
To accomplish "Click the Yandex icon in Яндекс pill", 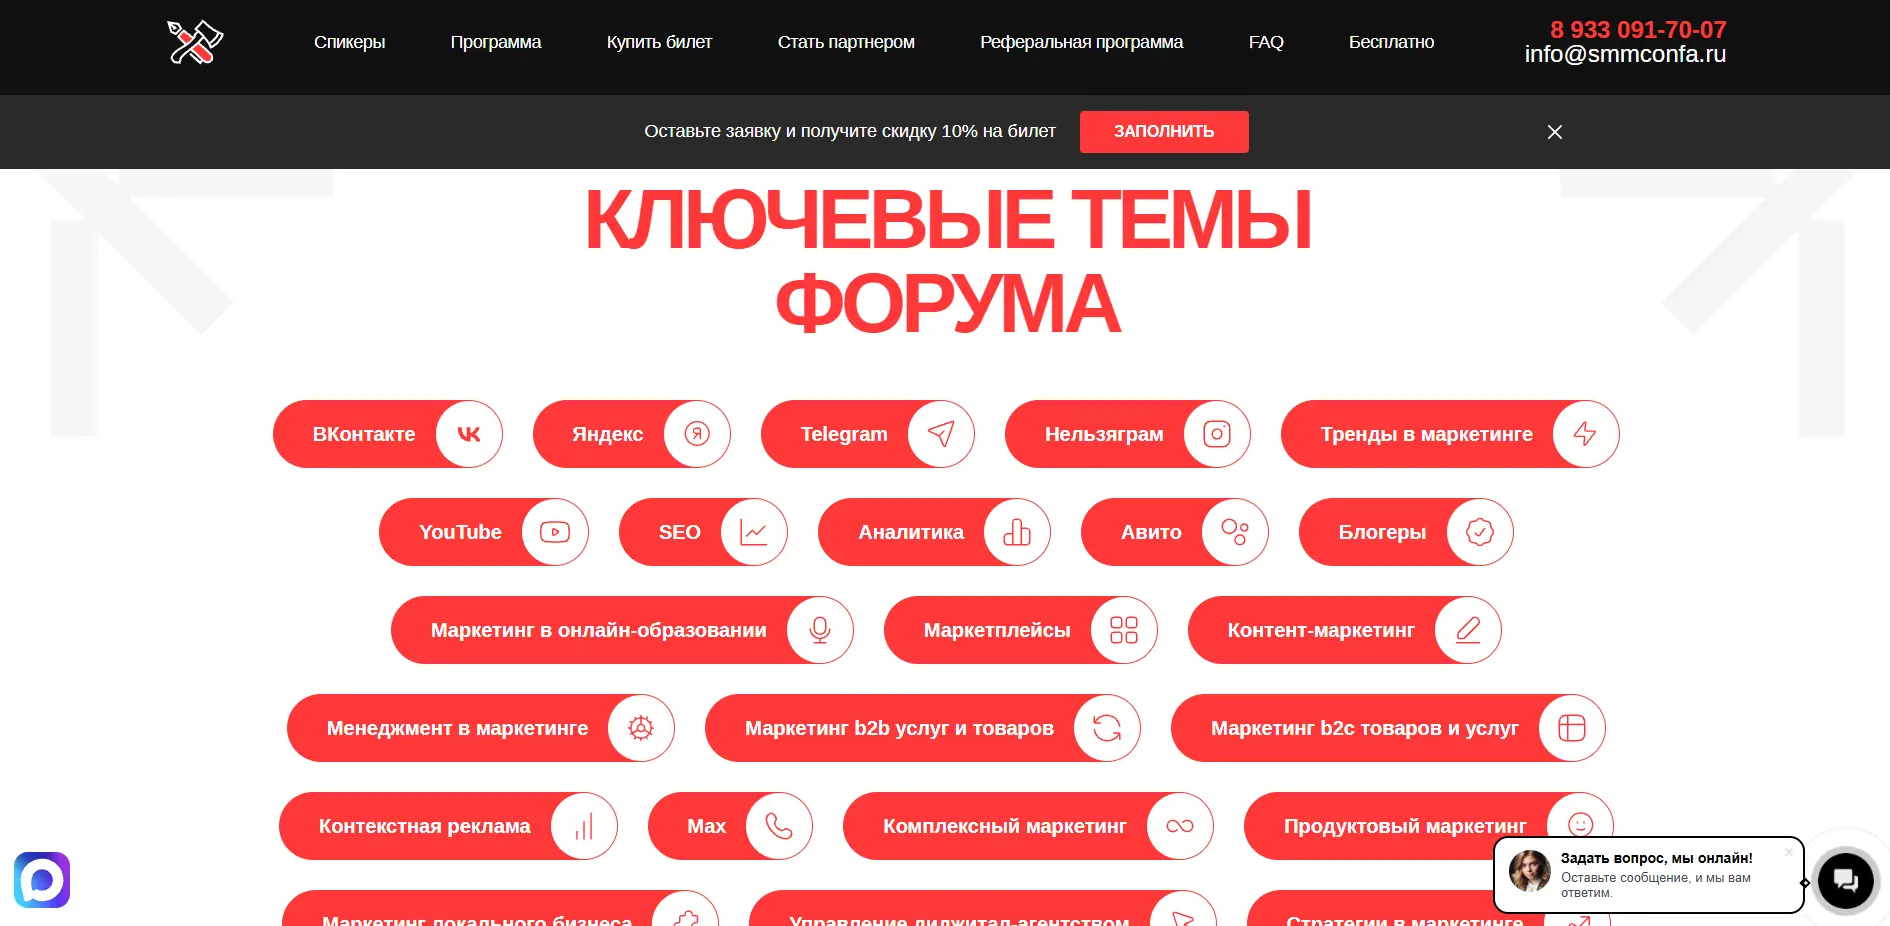I will (697, 434).
